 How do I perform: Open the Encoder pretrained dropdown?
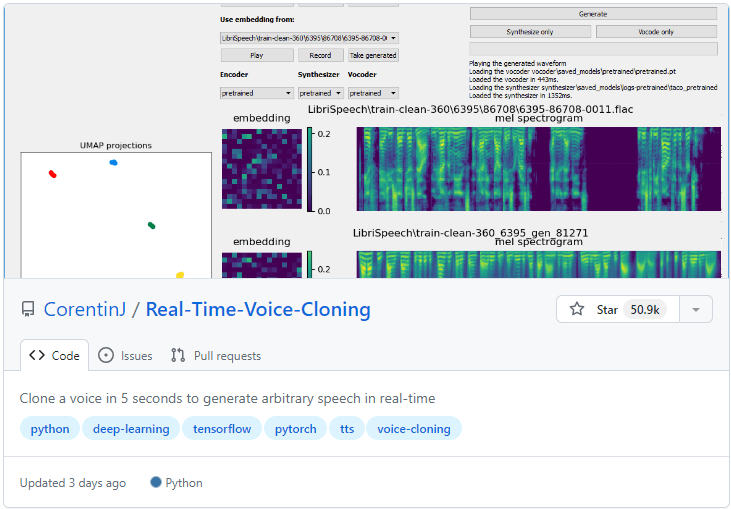[x=256, y=93]
